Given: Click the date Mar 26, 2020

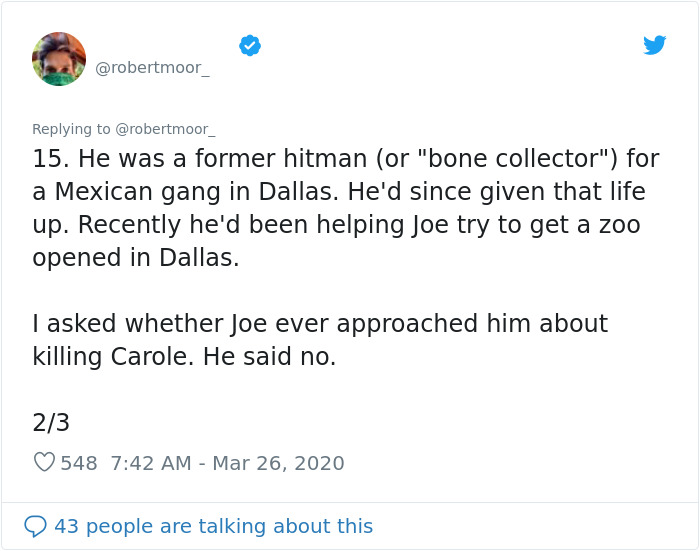Looking at the screenshot, I should coord(279,463).
